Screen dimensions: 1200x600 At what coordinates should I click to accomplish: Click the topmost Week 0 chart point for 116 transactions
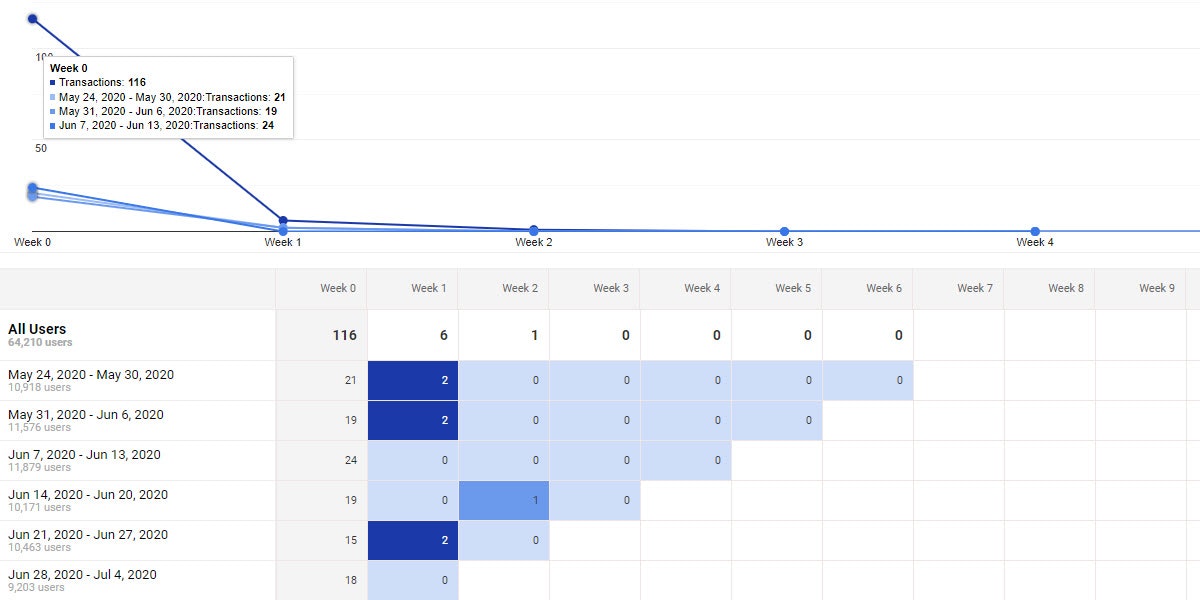tap(33, 19)
